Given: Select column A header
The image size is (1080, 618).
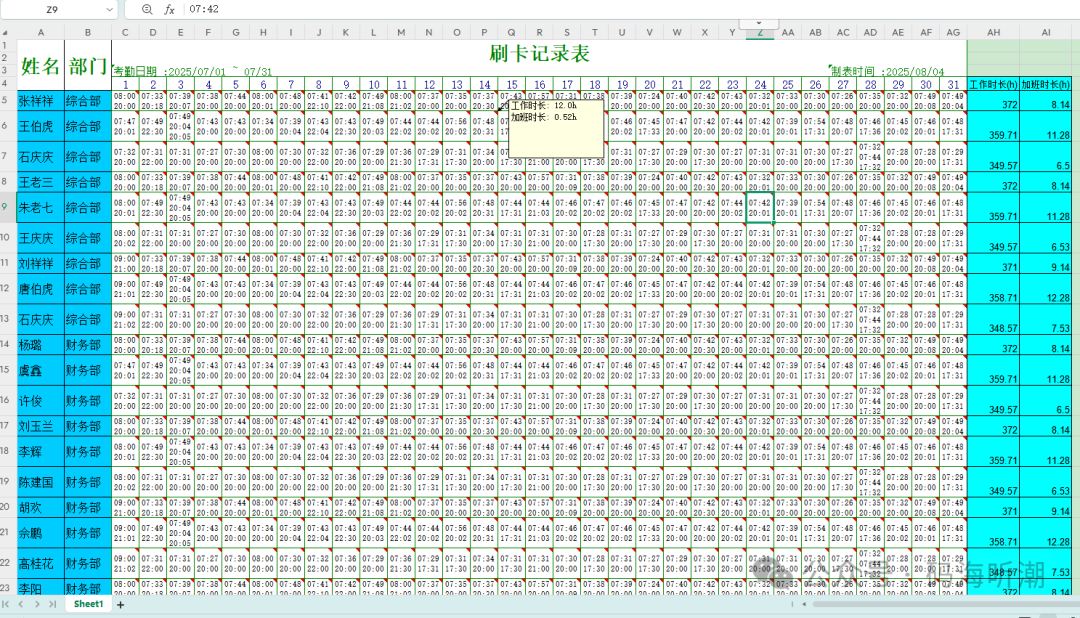Looking at the screenshot, I should [41, 32].
